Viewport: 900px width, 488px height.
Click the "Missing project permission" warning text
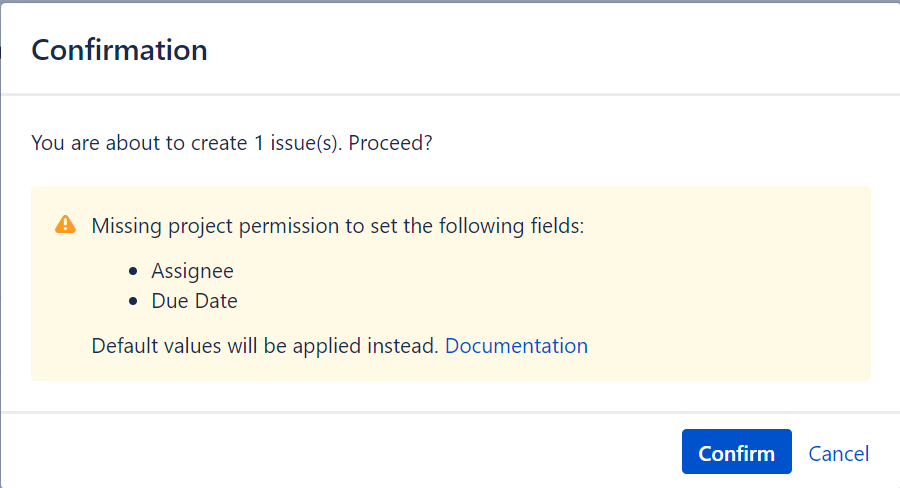(337, 225)
